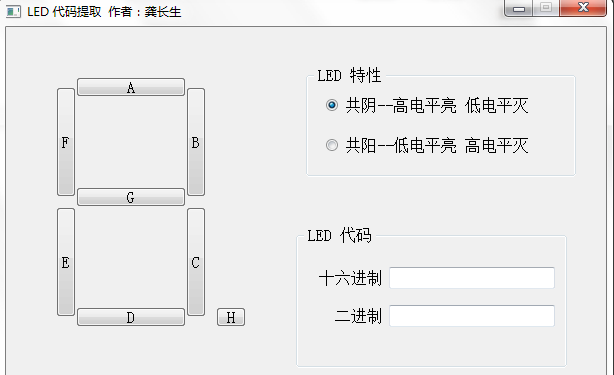
Task: Toggle LED segment C button
Action: [196, 262]
